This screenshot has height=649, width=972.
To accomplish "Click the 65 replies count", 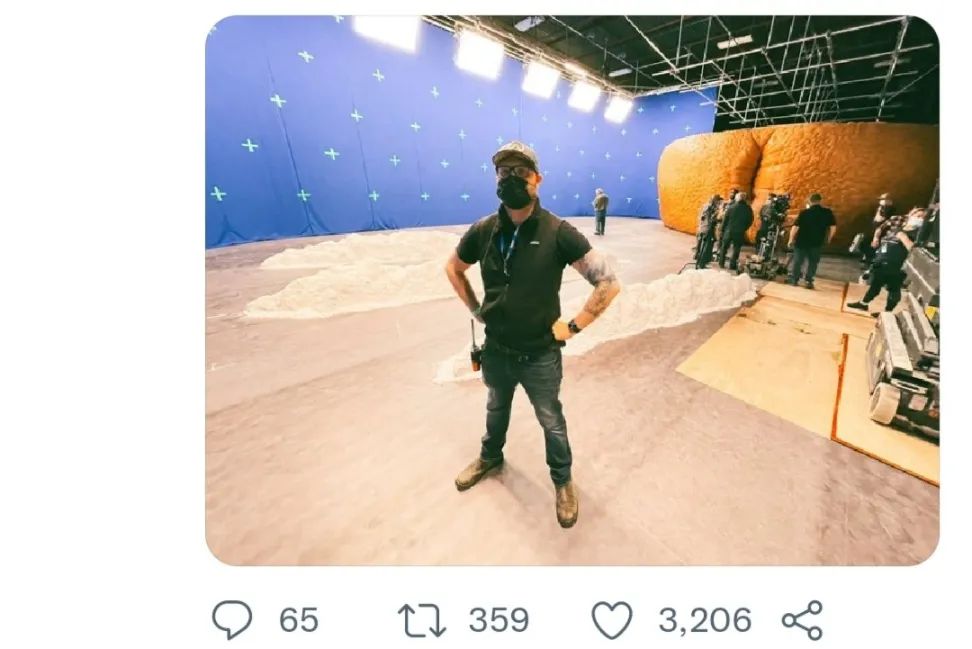I will 298,620.
